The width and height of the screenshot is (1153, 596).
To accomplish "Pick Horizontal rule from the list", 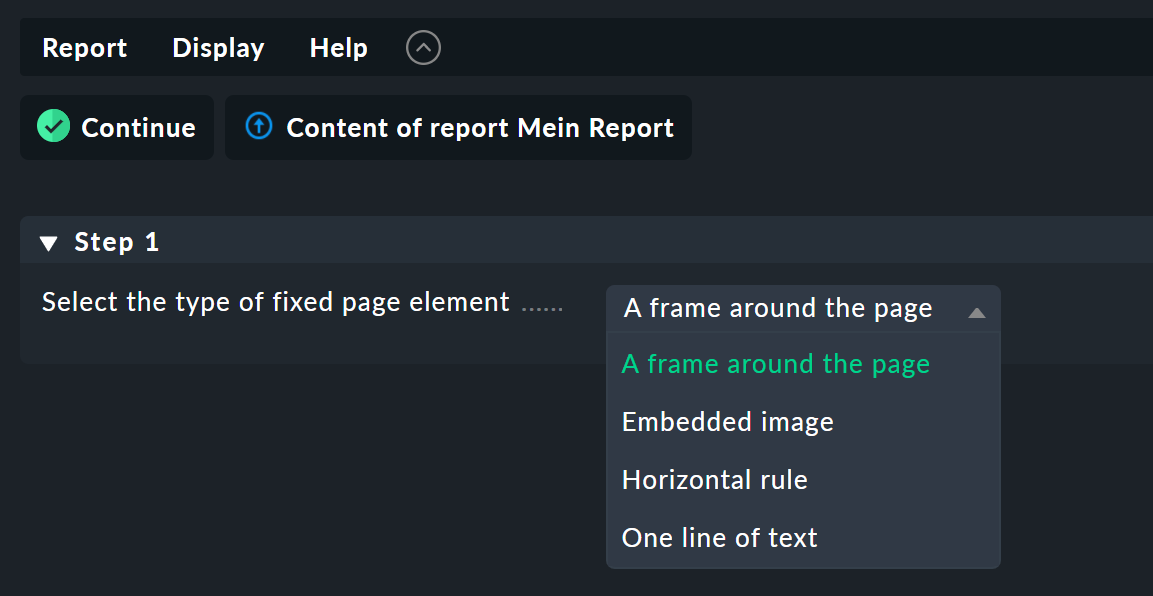I will pyautogui.click(x=715, y=480).
